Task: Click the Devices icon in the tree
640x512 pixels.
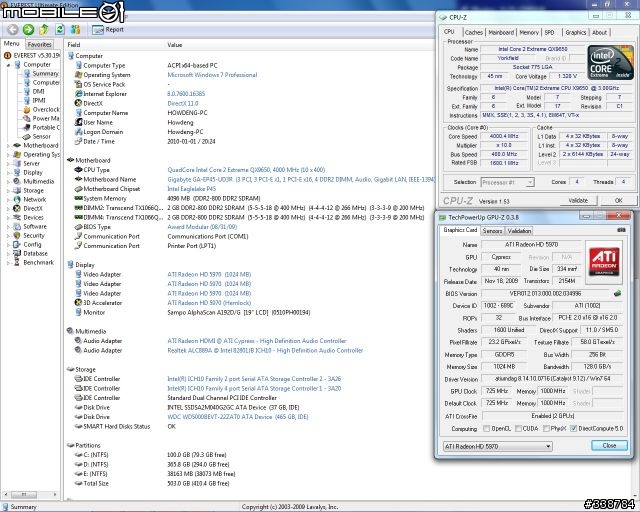Action: coord(17,217)
